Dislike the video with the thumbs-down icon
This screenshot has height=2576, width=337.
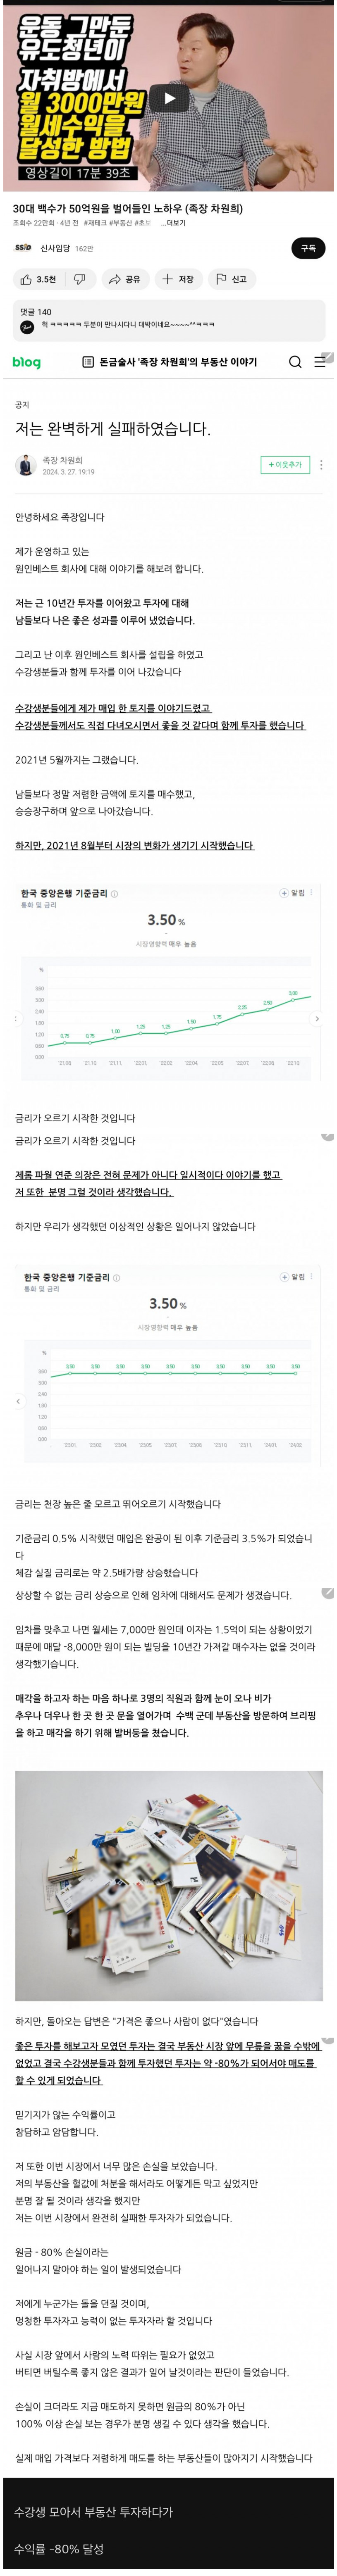point(79,279)
